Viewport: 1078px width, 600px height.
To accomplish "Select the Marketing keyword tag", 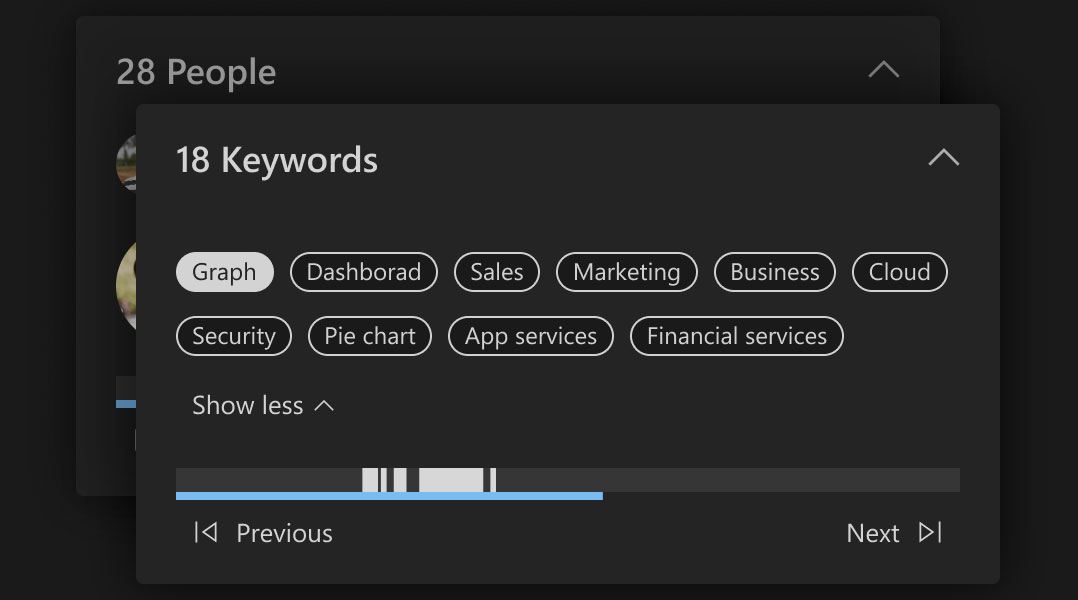I will [x=626, y=272].
